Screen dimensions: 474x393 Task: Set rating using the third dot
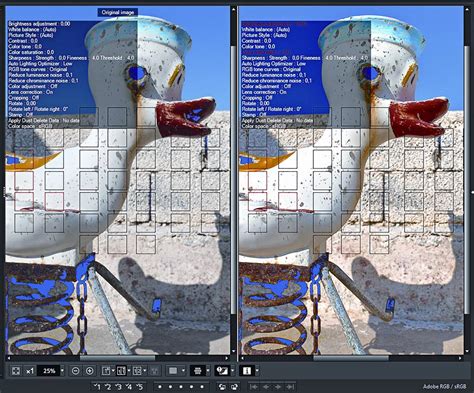point(181,387)
